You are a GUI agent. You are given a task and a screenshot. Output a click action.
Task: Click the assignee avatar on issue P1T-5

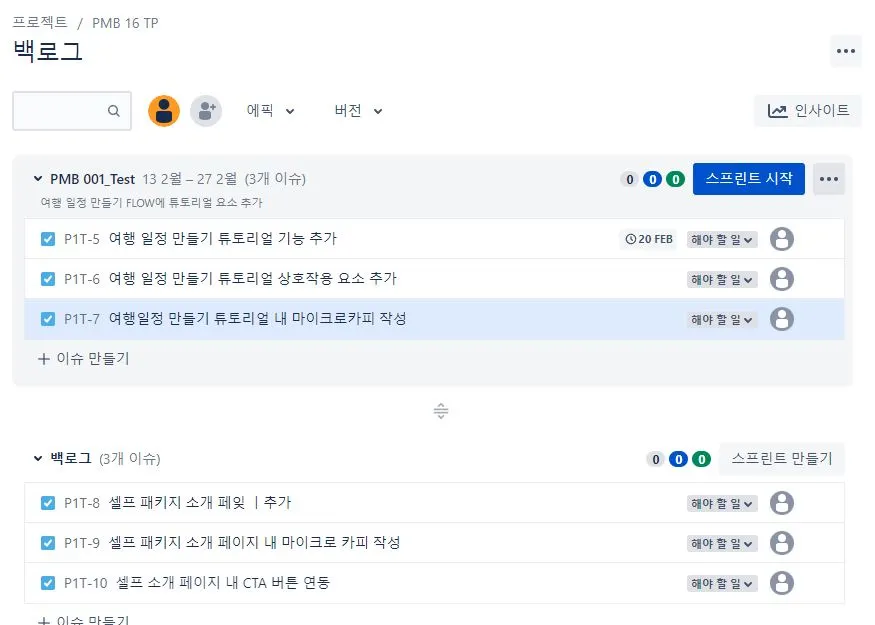pyautogui.click(x=781, y=239)
